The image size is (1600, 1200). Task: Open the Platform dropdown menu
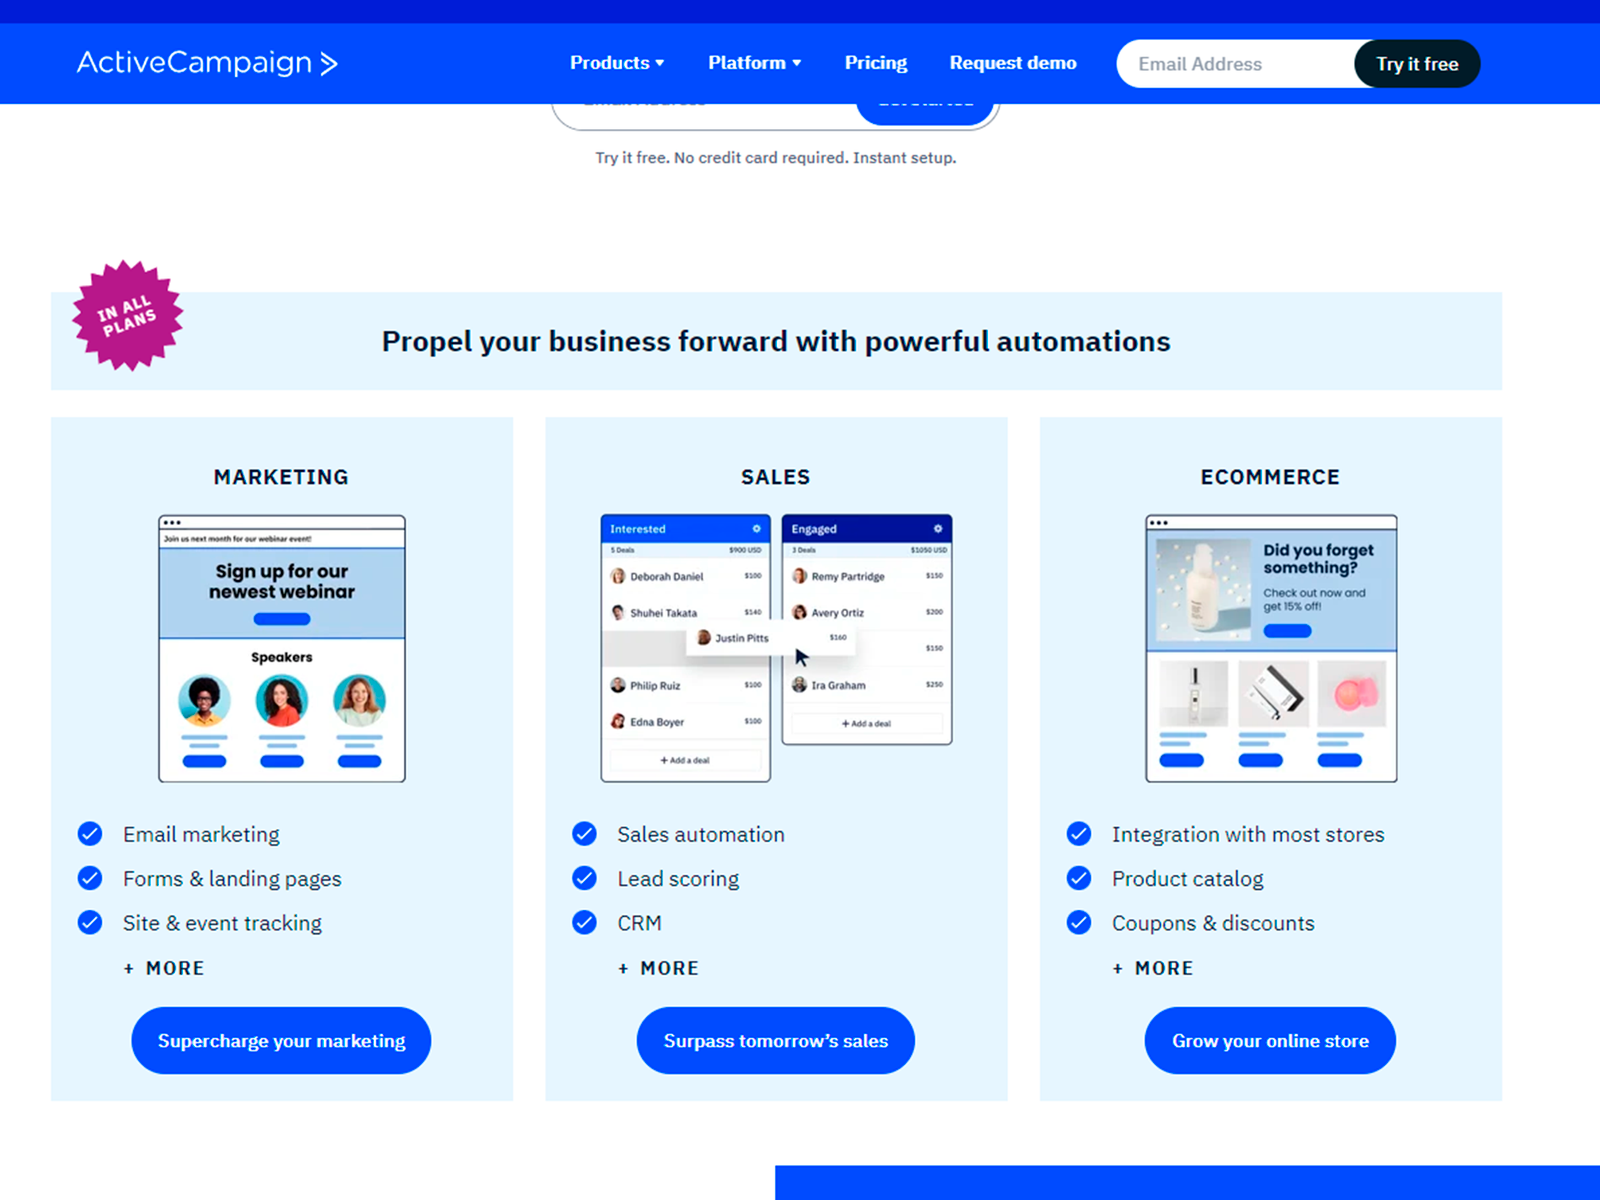(x=755, y=63)
